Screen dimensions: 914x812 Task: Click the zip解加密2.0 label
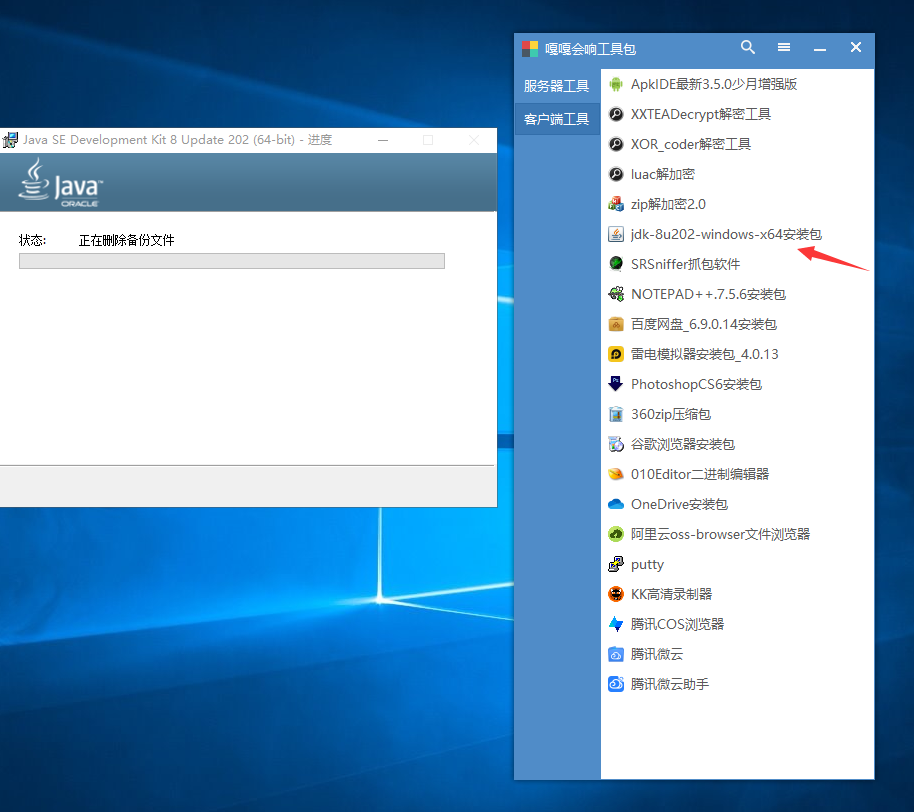click(x=668, y=204)
